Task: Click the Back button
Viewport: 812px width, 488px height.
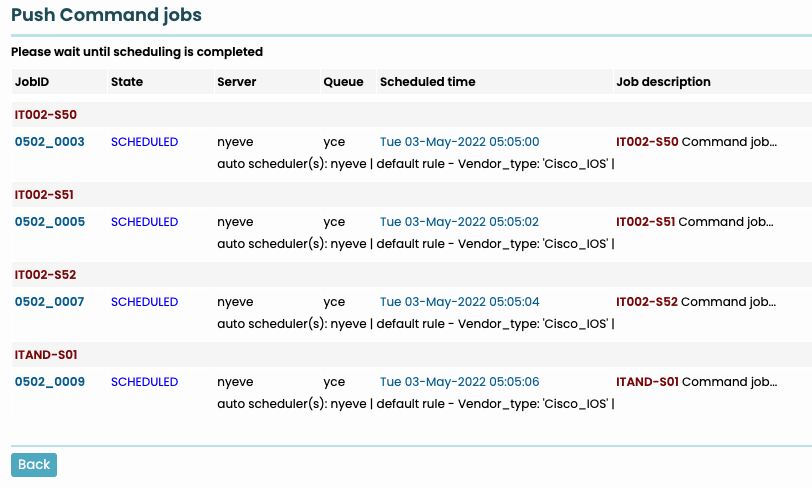Action: click(x=34, y=465)
